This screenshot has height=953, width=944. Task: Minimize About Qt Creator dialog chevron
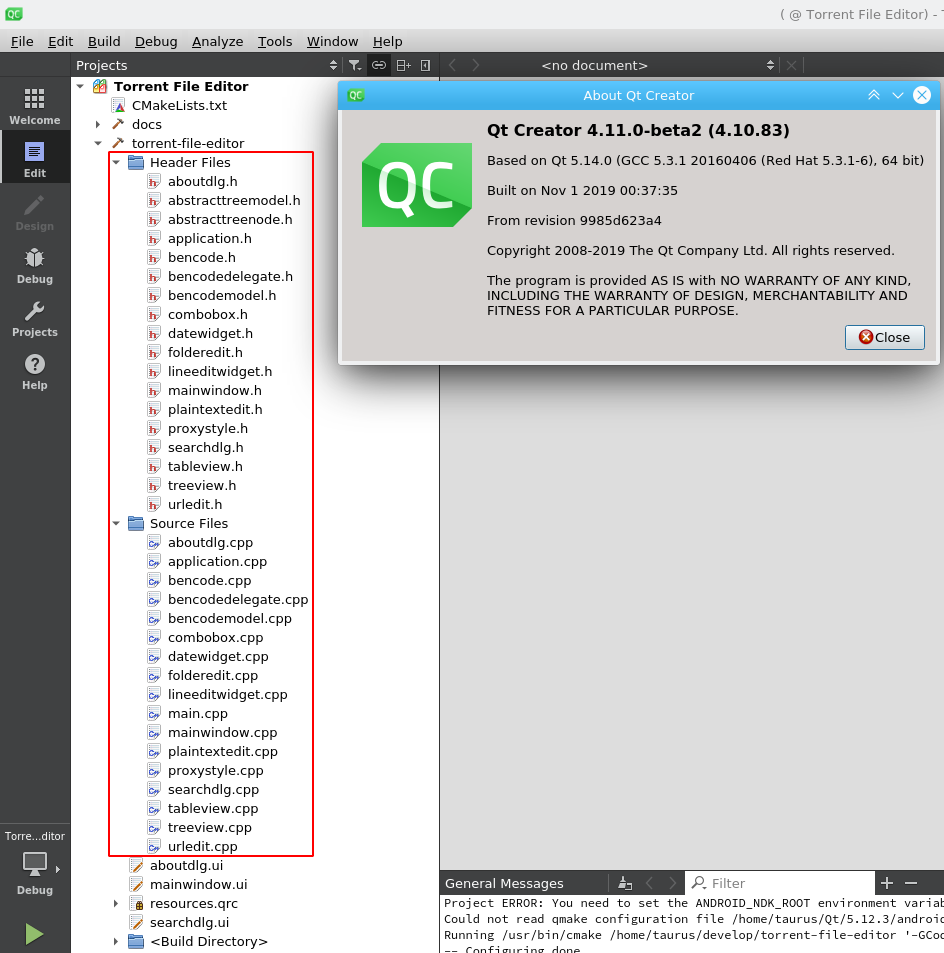(898, 95)
